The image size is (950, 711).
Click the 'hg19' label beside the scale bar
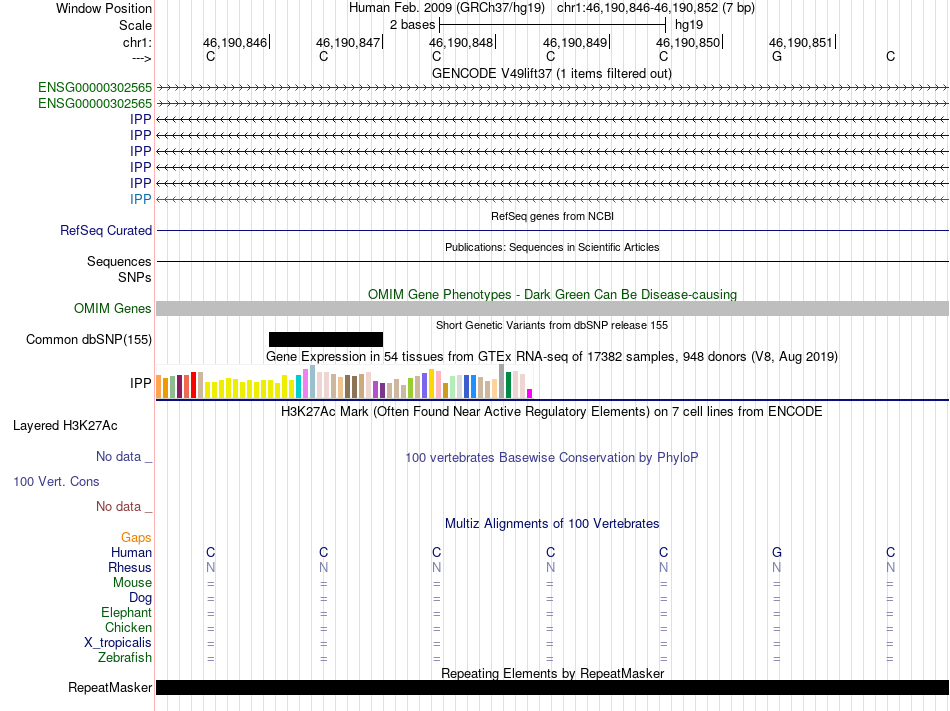coord(689,25)
